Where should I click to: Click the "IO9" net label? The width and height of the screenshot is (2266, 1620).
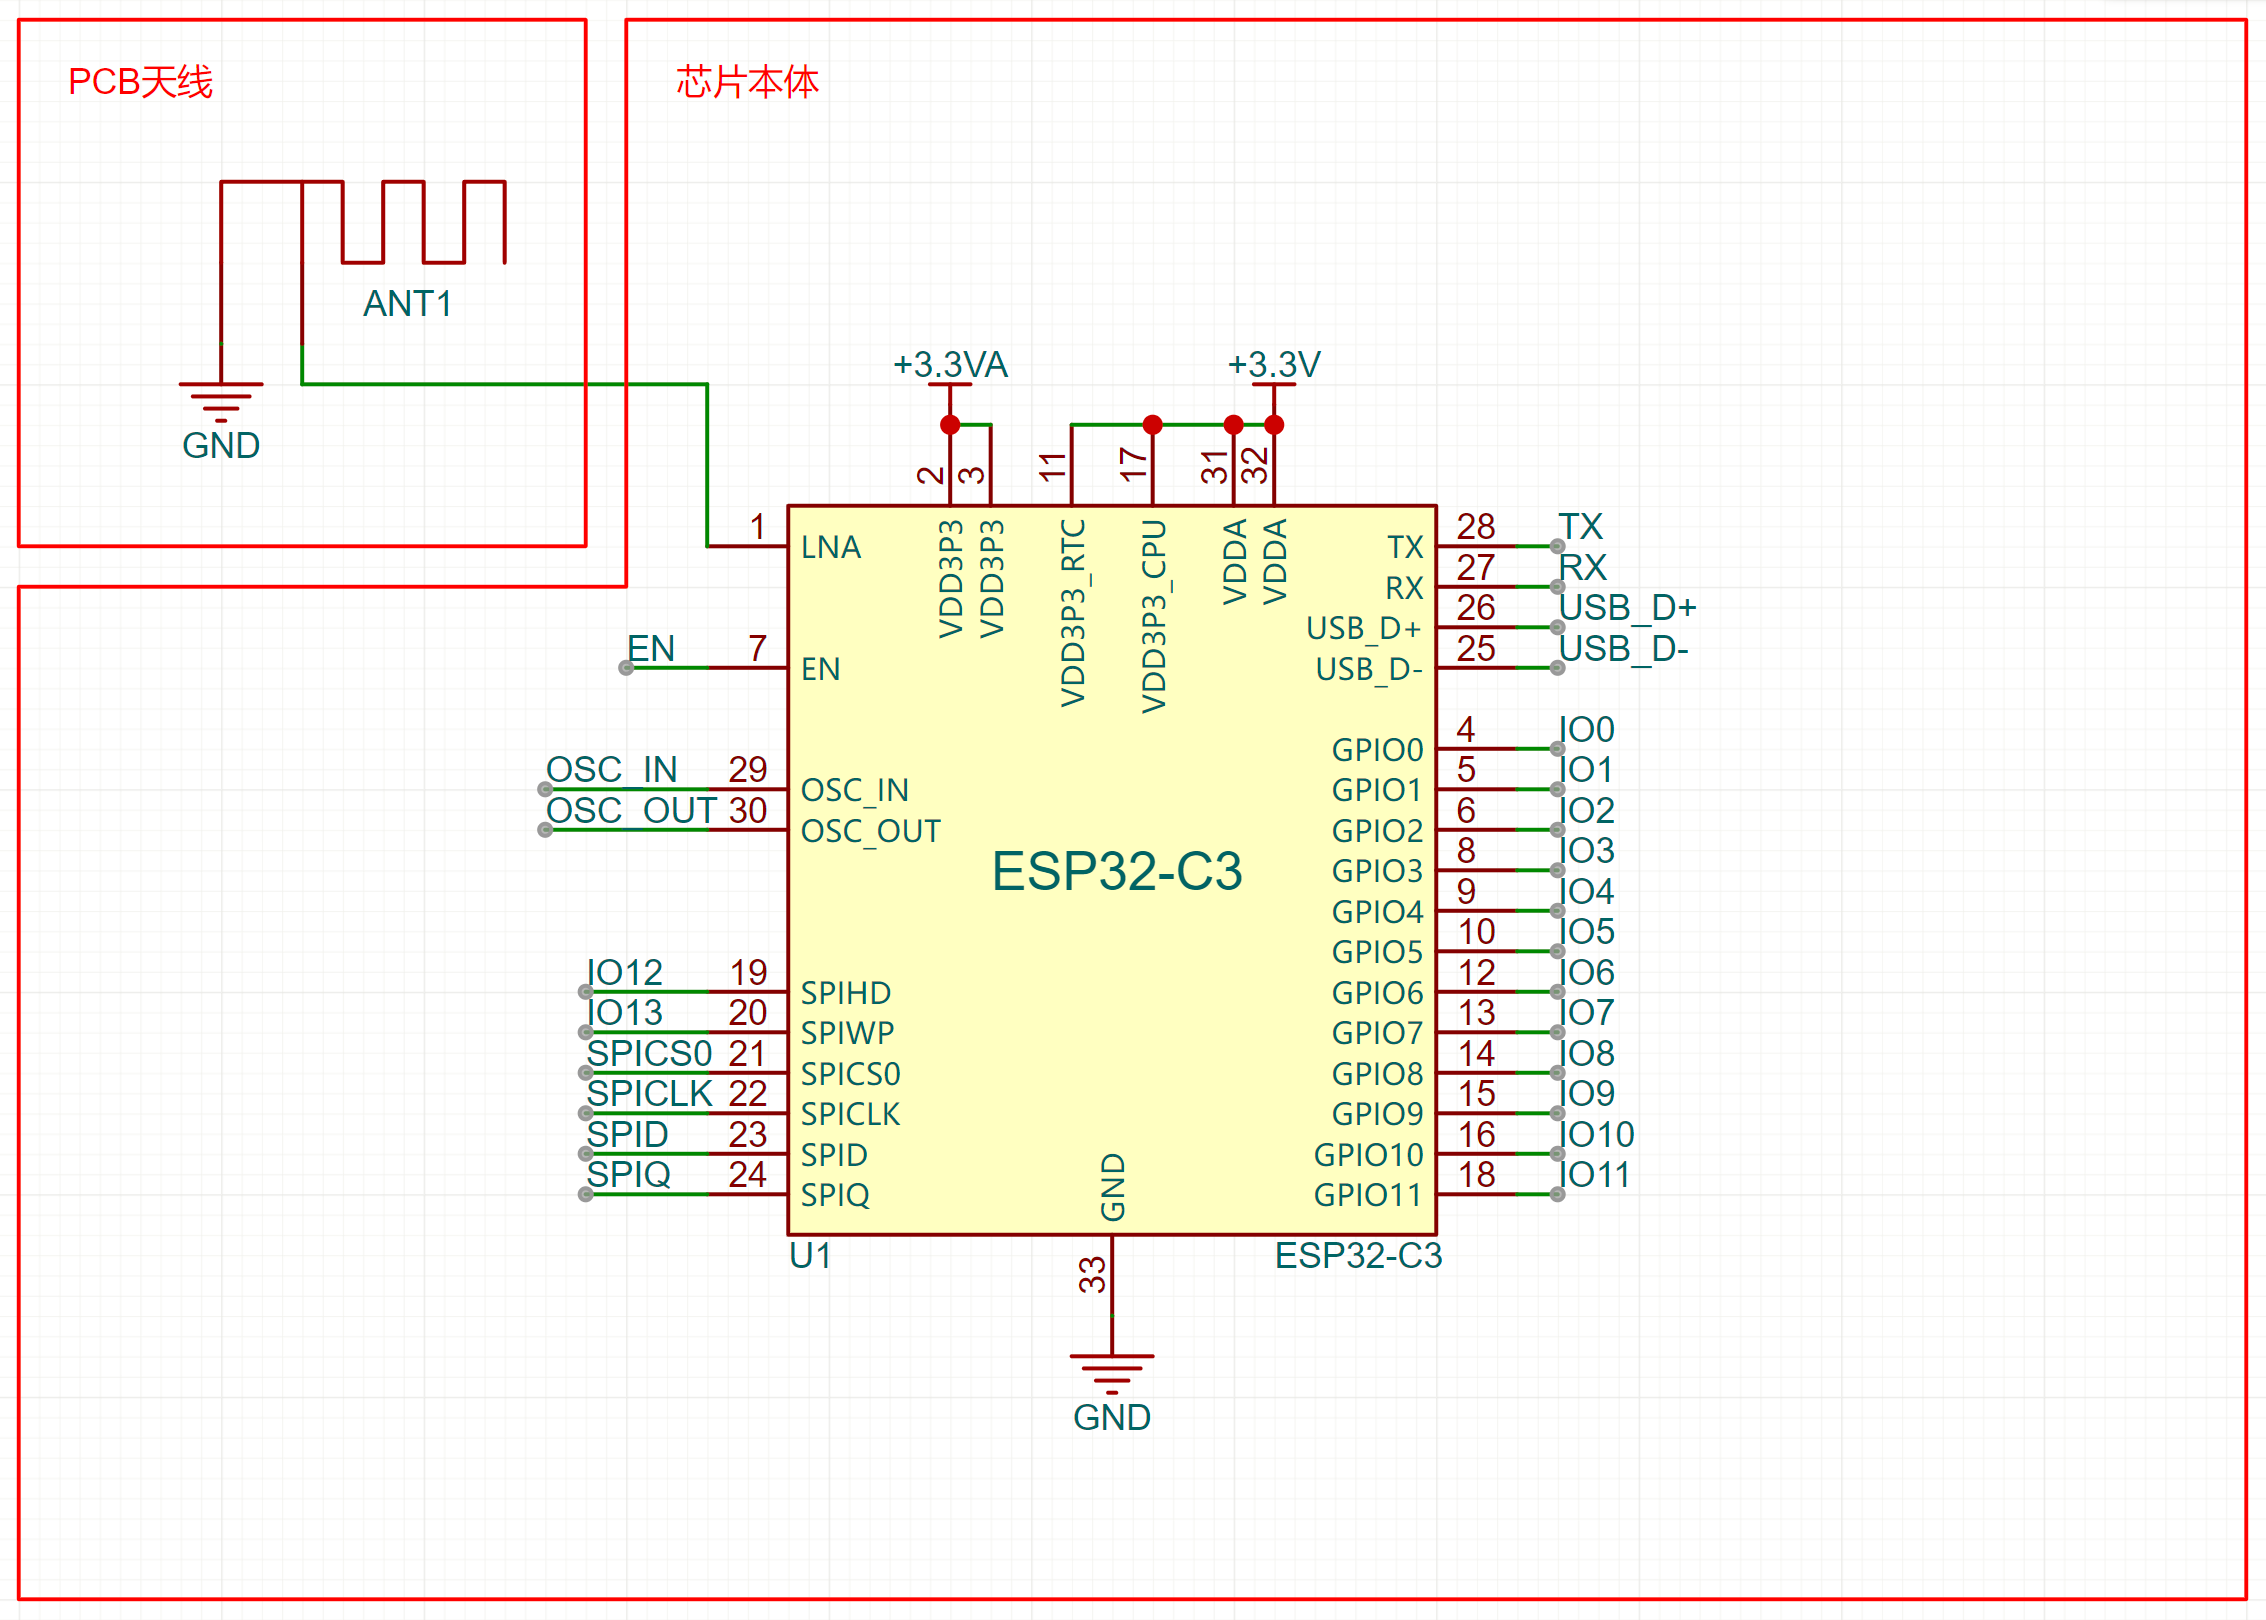click(x=1587, y=1094)
